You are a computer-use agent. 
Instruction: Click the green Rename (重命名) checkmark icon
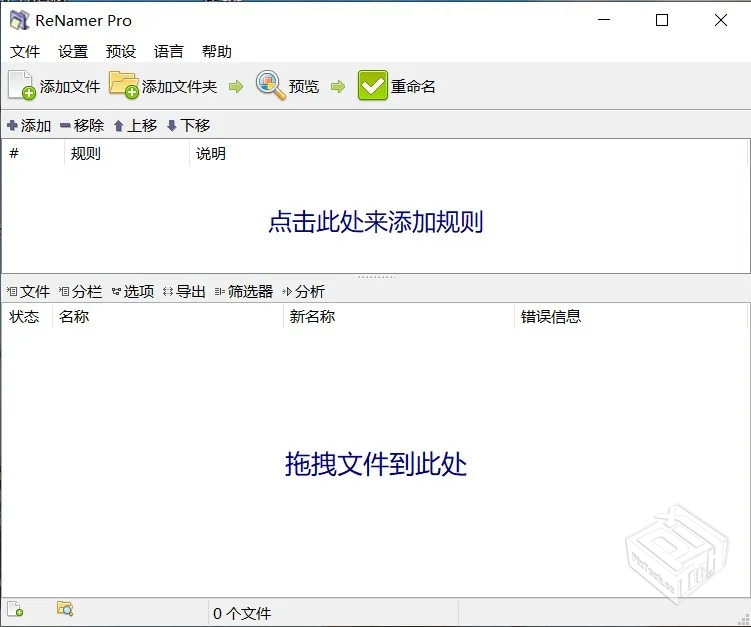pyautogui.click(x=372, y=85)
